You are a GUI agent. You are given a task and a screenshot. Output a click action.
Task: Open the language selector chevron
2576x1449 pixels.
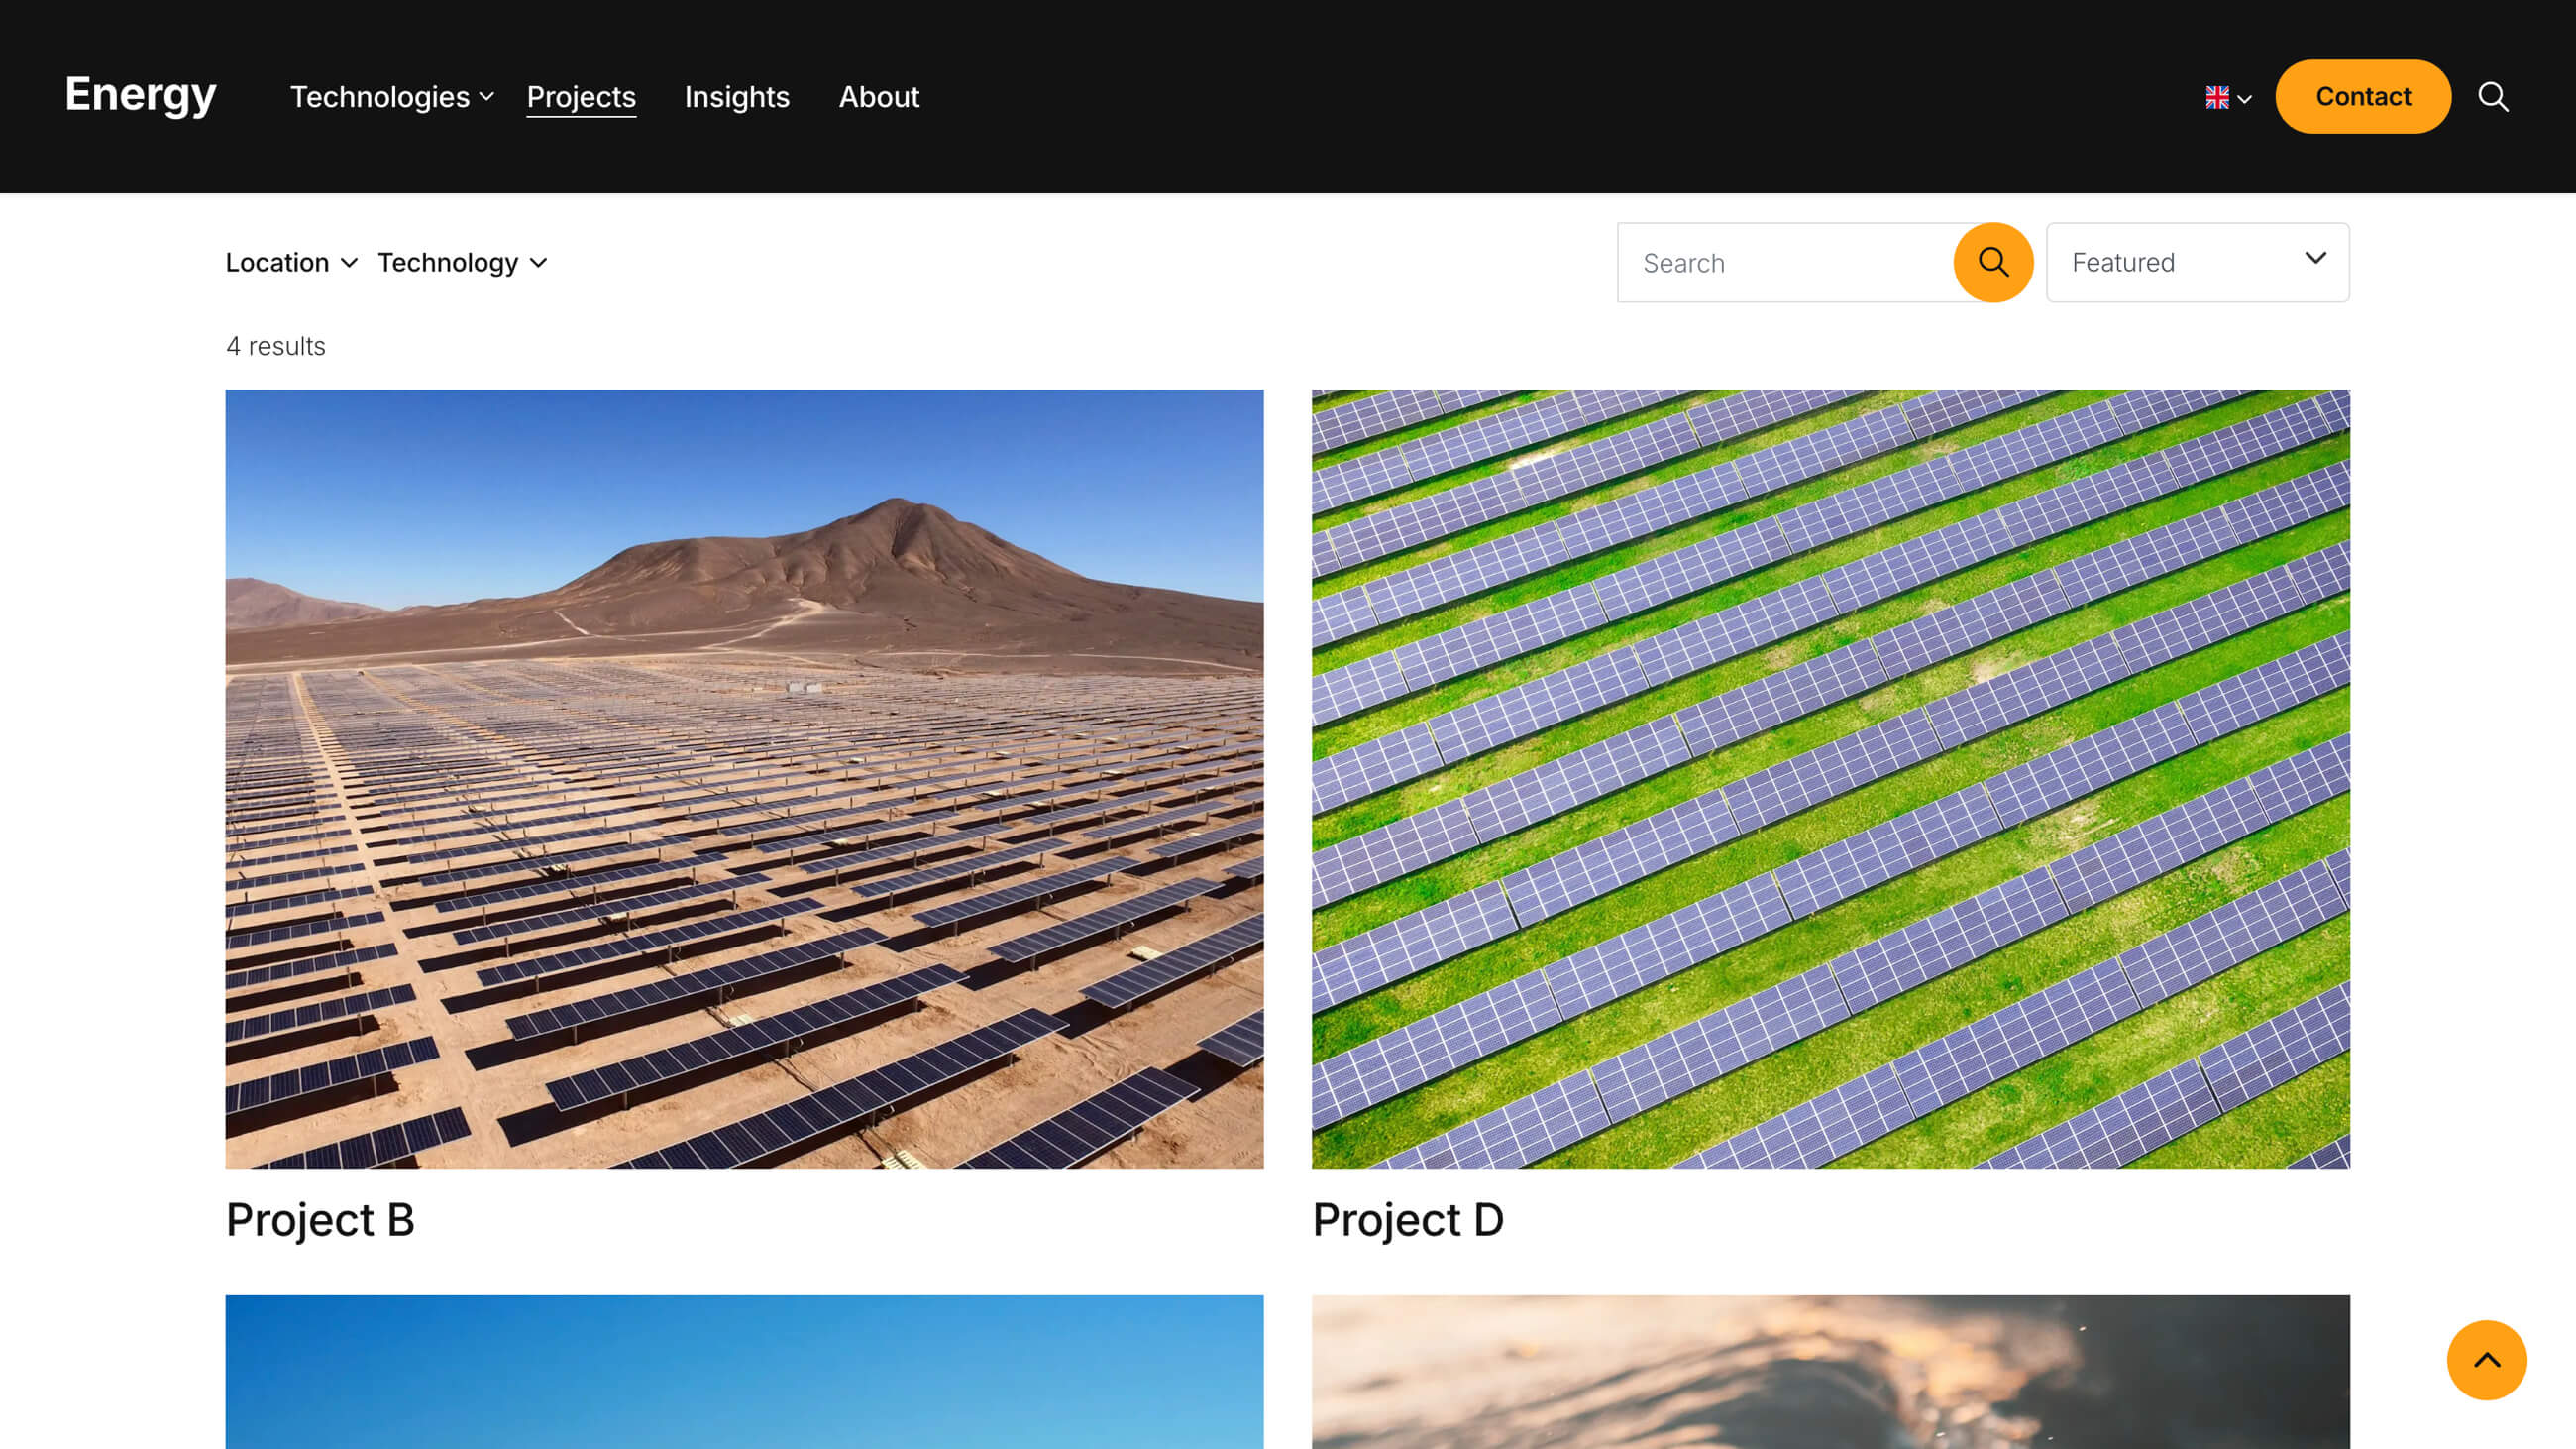pyautogui.click(x=2244, y=99)
